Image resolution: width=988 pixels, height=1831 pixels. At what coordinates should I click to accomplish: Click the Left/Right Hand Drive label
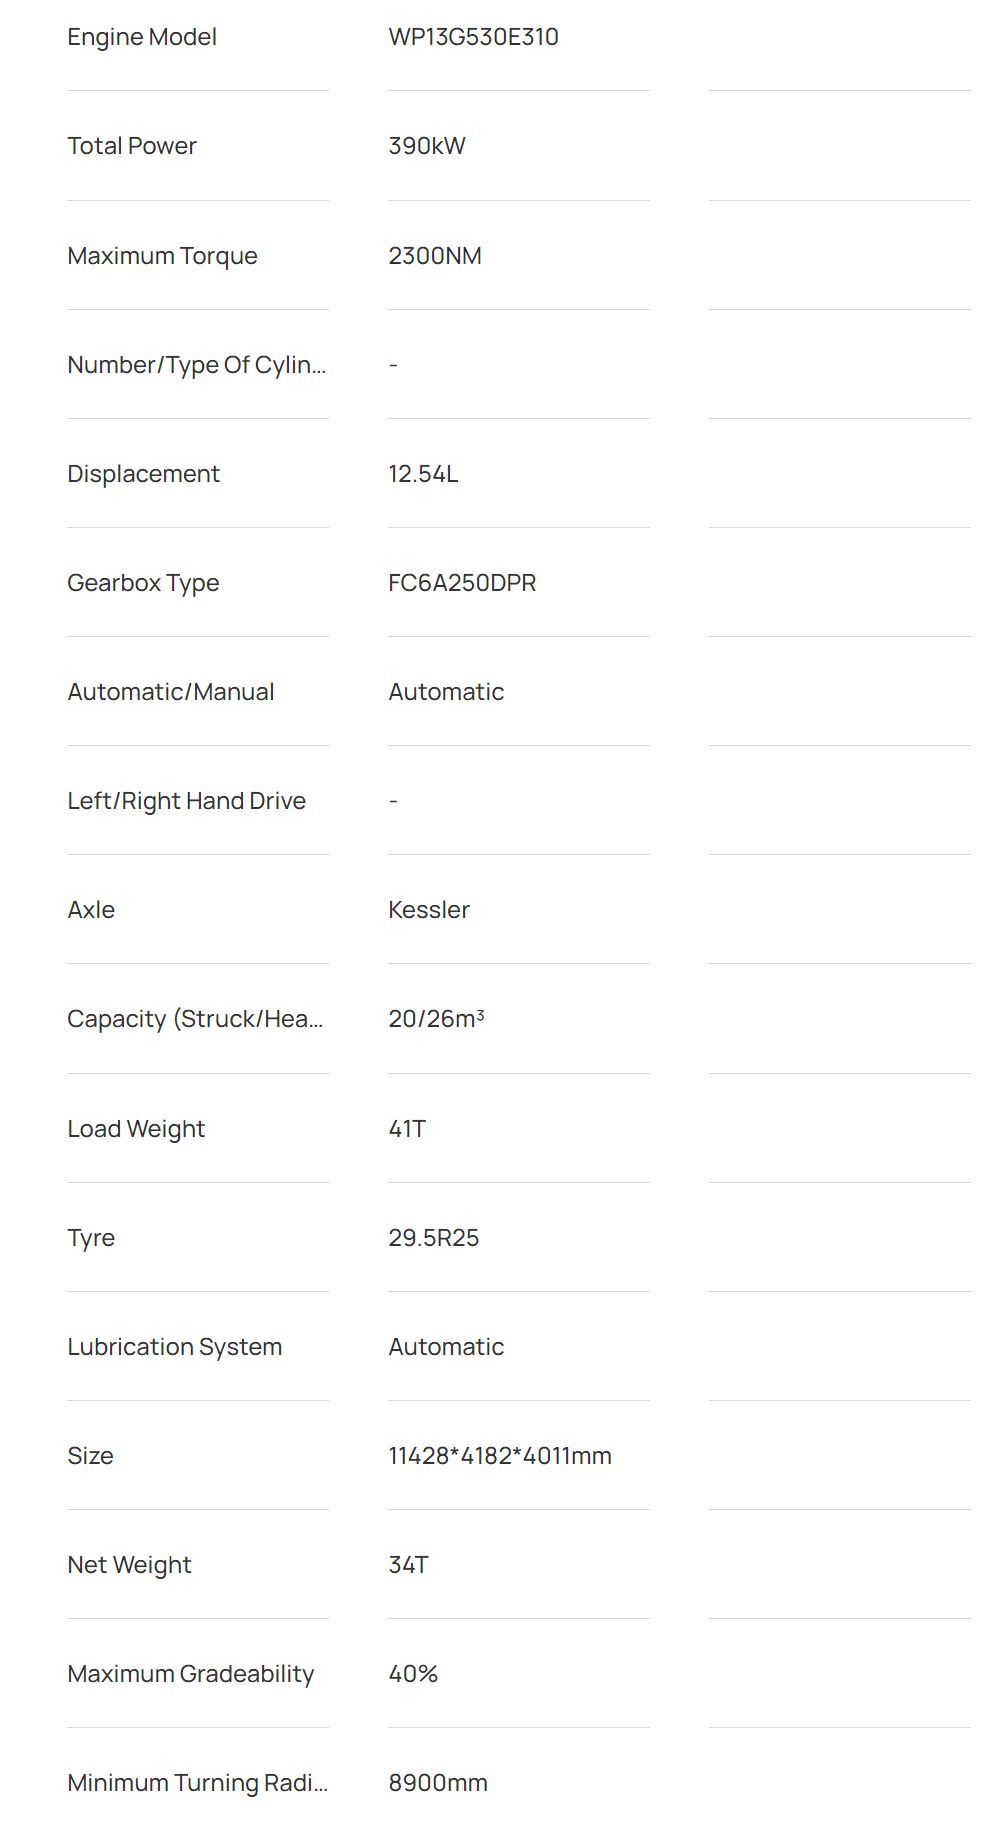(x=186, y=801)
